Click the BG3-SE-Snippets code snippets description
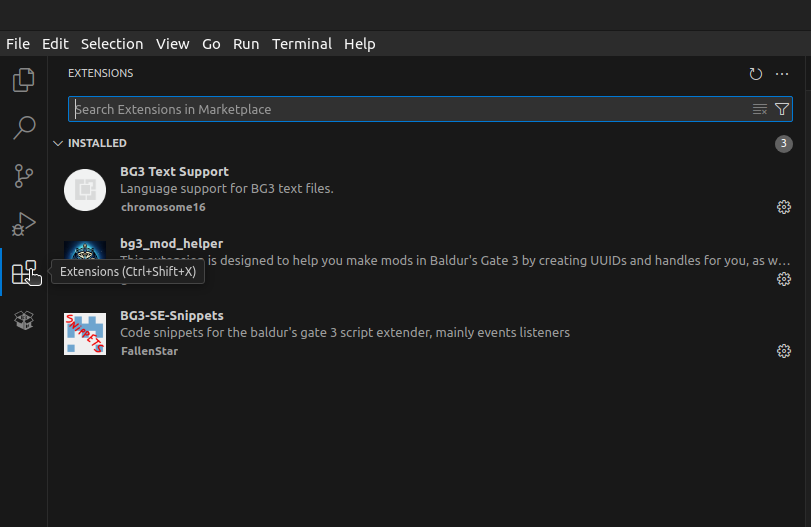The height and width of the screenshot is (527, 811). (345, 333)
